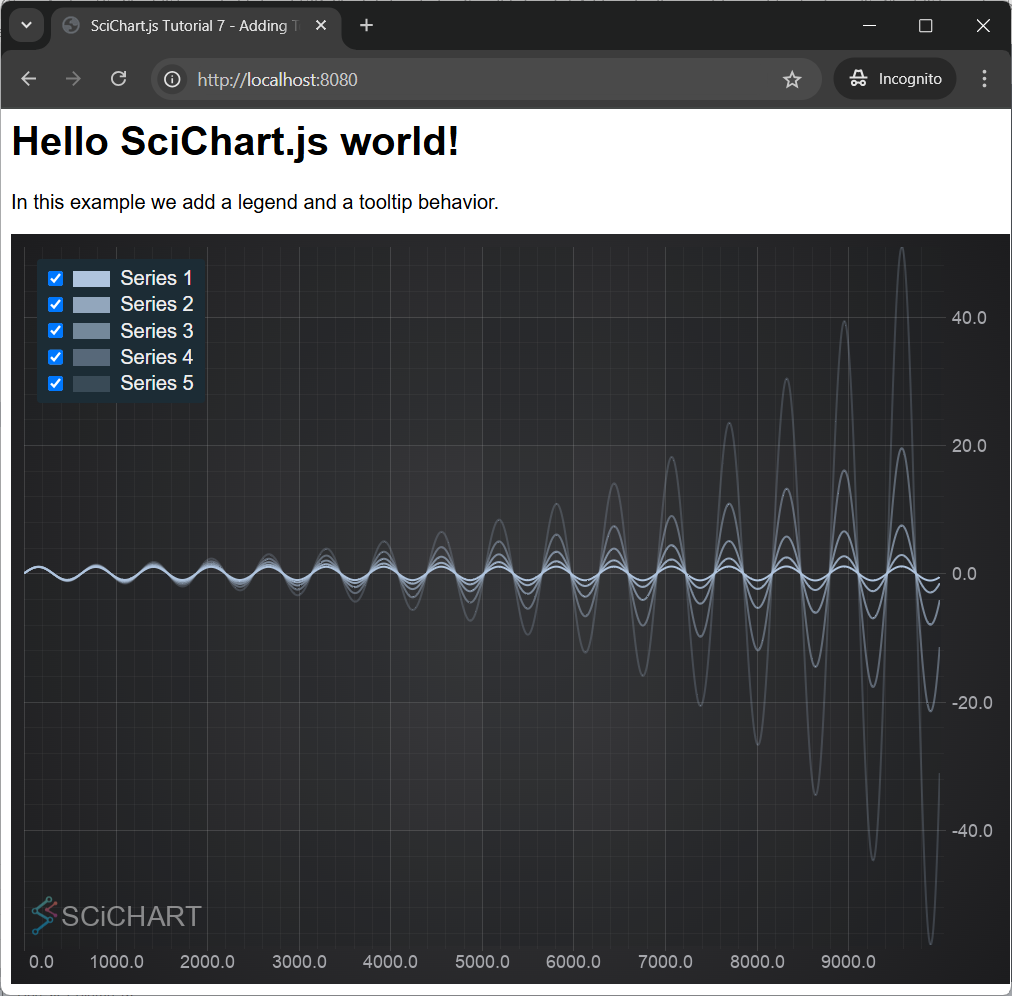Click the Incognito profile button
This screenshot has height=996, width=1012.
tap(895, 79)
